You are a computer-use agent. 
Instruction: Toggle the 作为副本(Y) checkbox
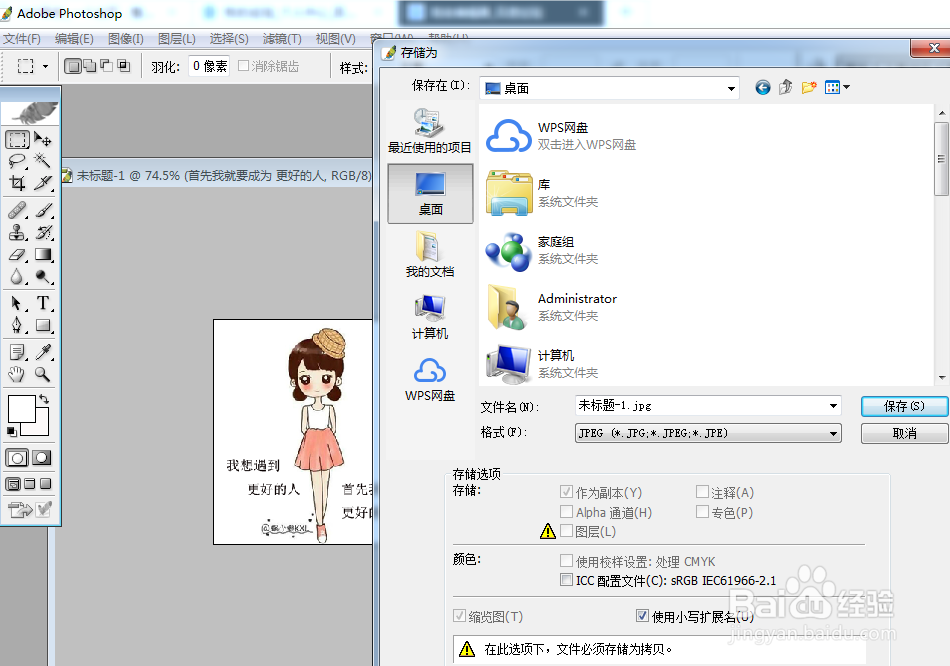(566, 492)
